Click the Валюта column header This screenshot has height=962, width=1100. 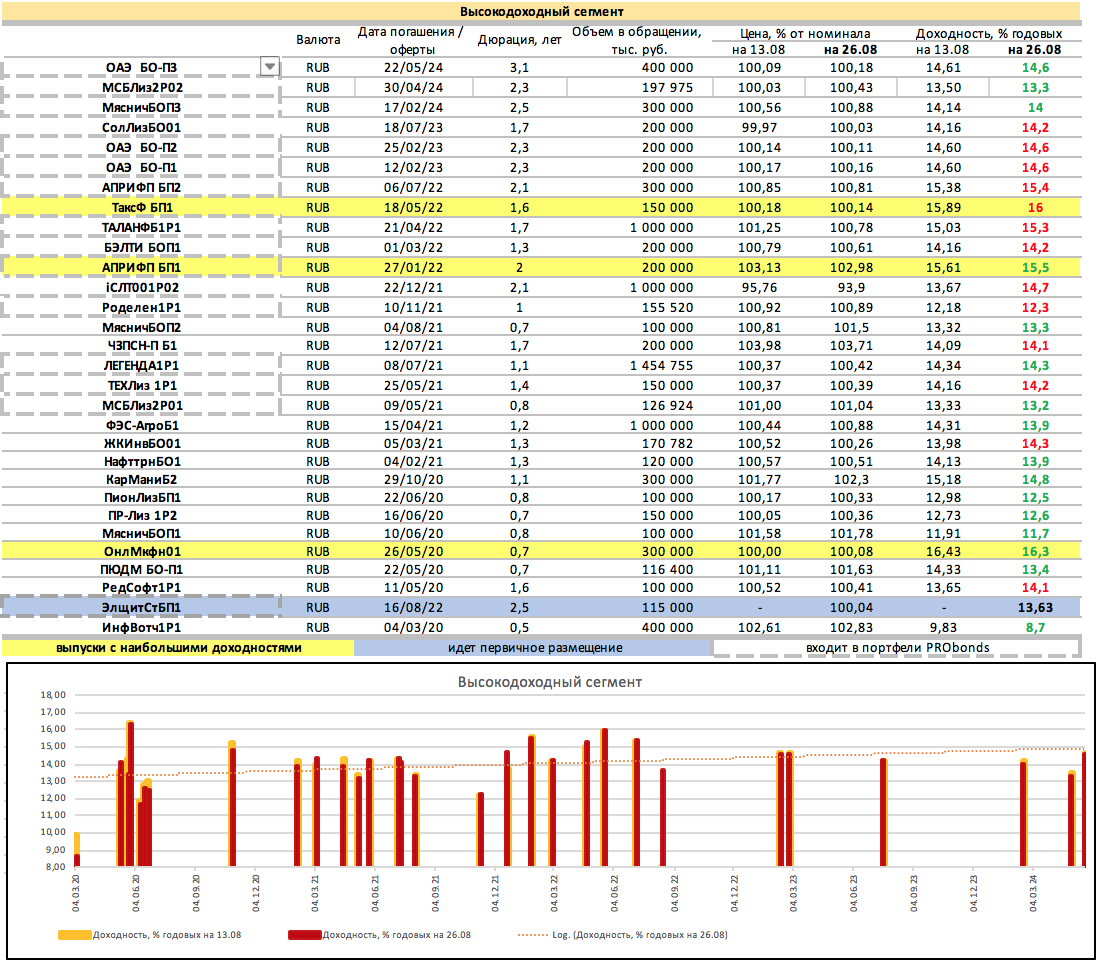[x=317, y=40]
